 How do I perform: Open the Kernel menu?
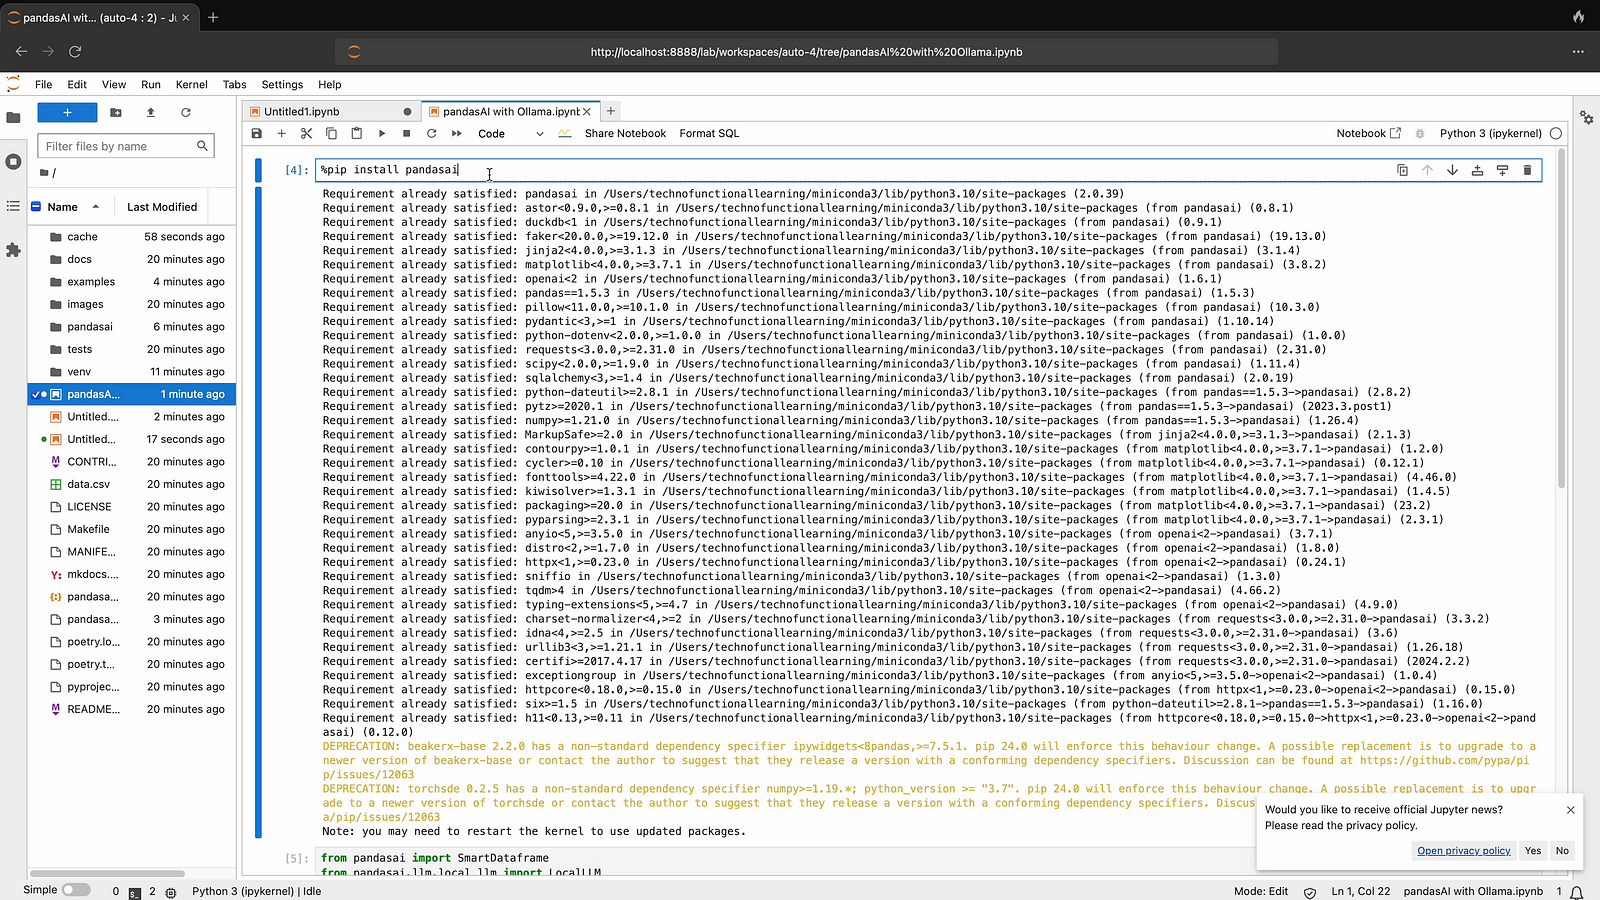191,85
